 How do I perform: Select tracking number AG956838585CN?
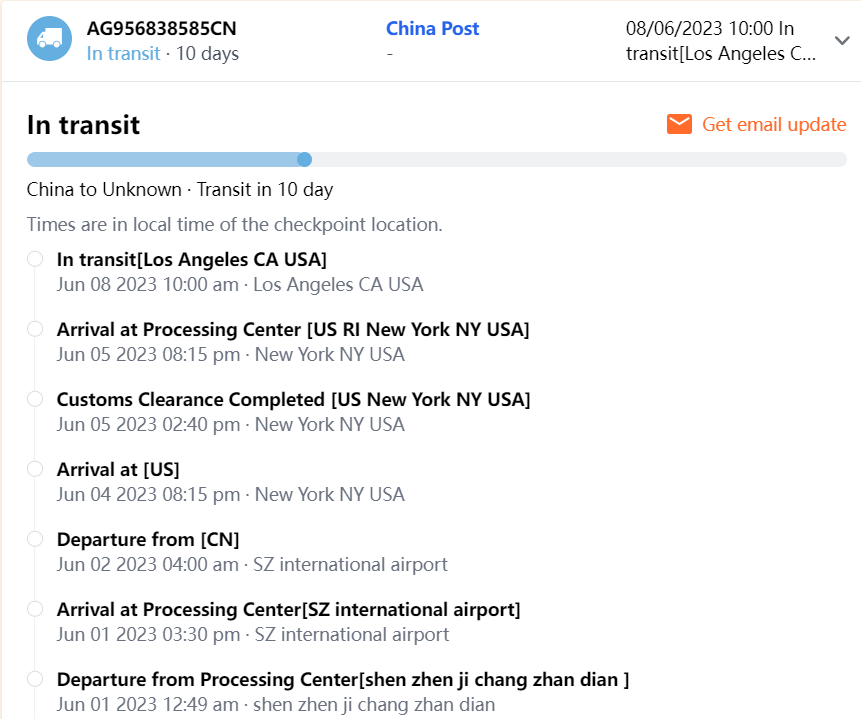coord(162,28)
